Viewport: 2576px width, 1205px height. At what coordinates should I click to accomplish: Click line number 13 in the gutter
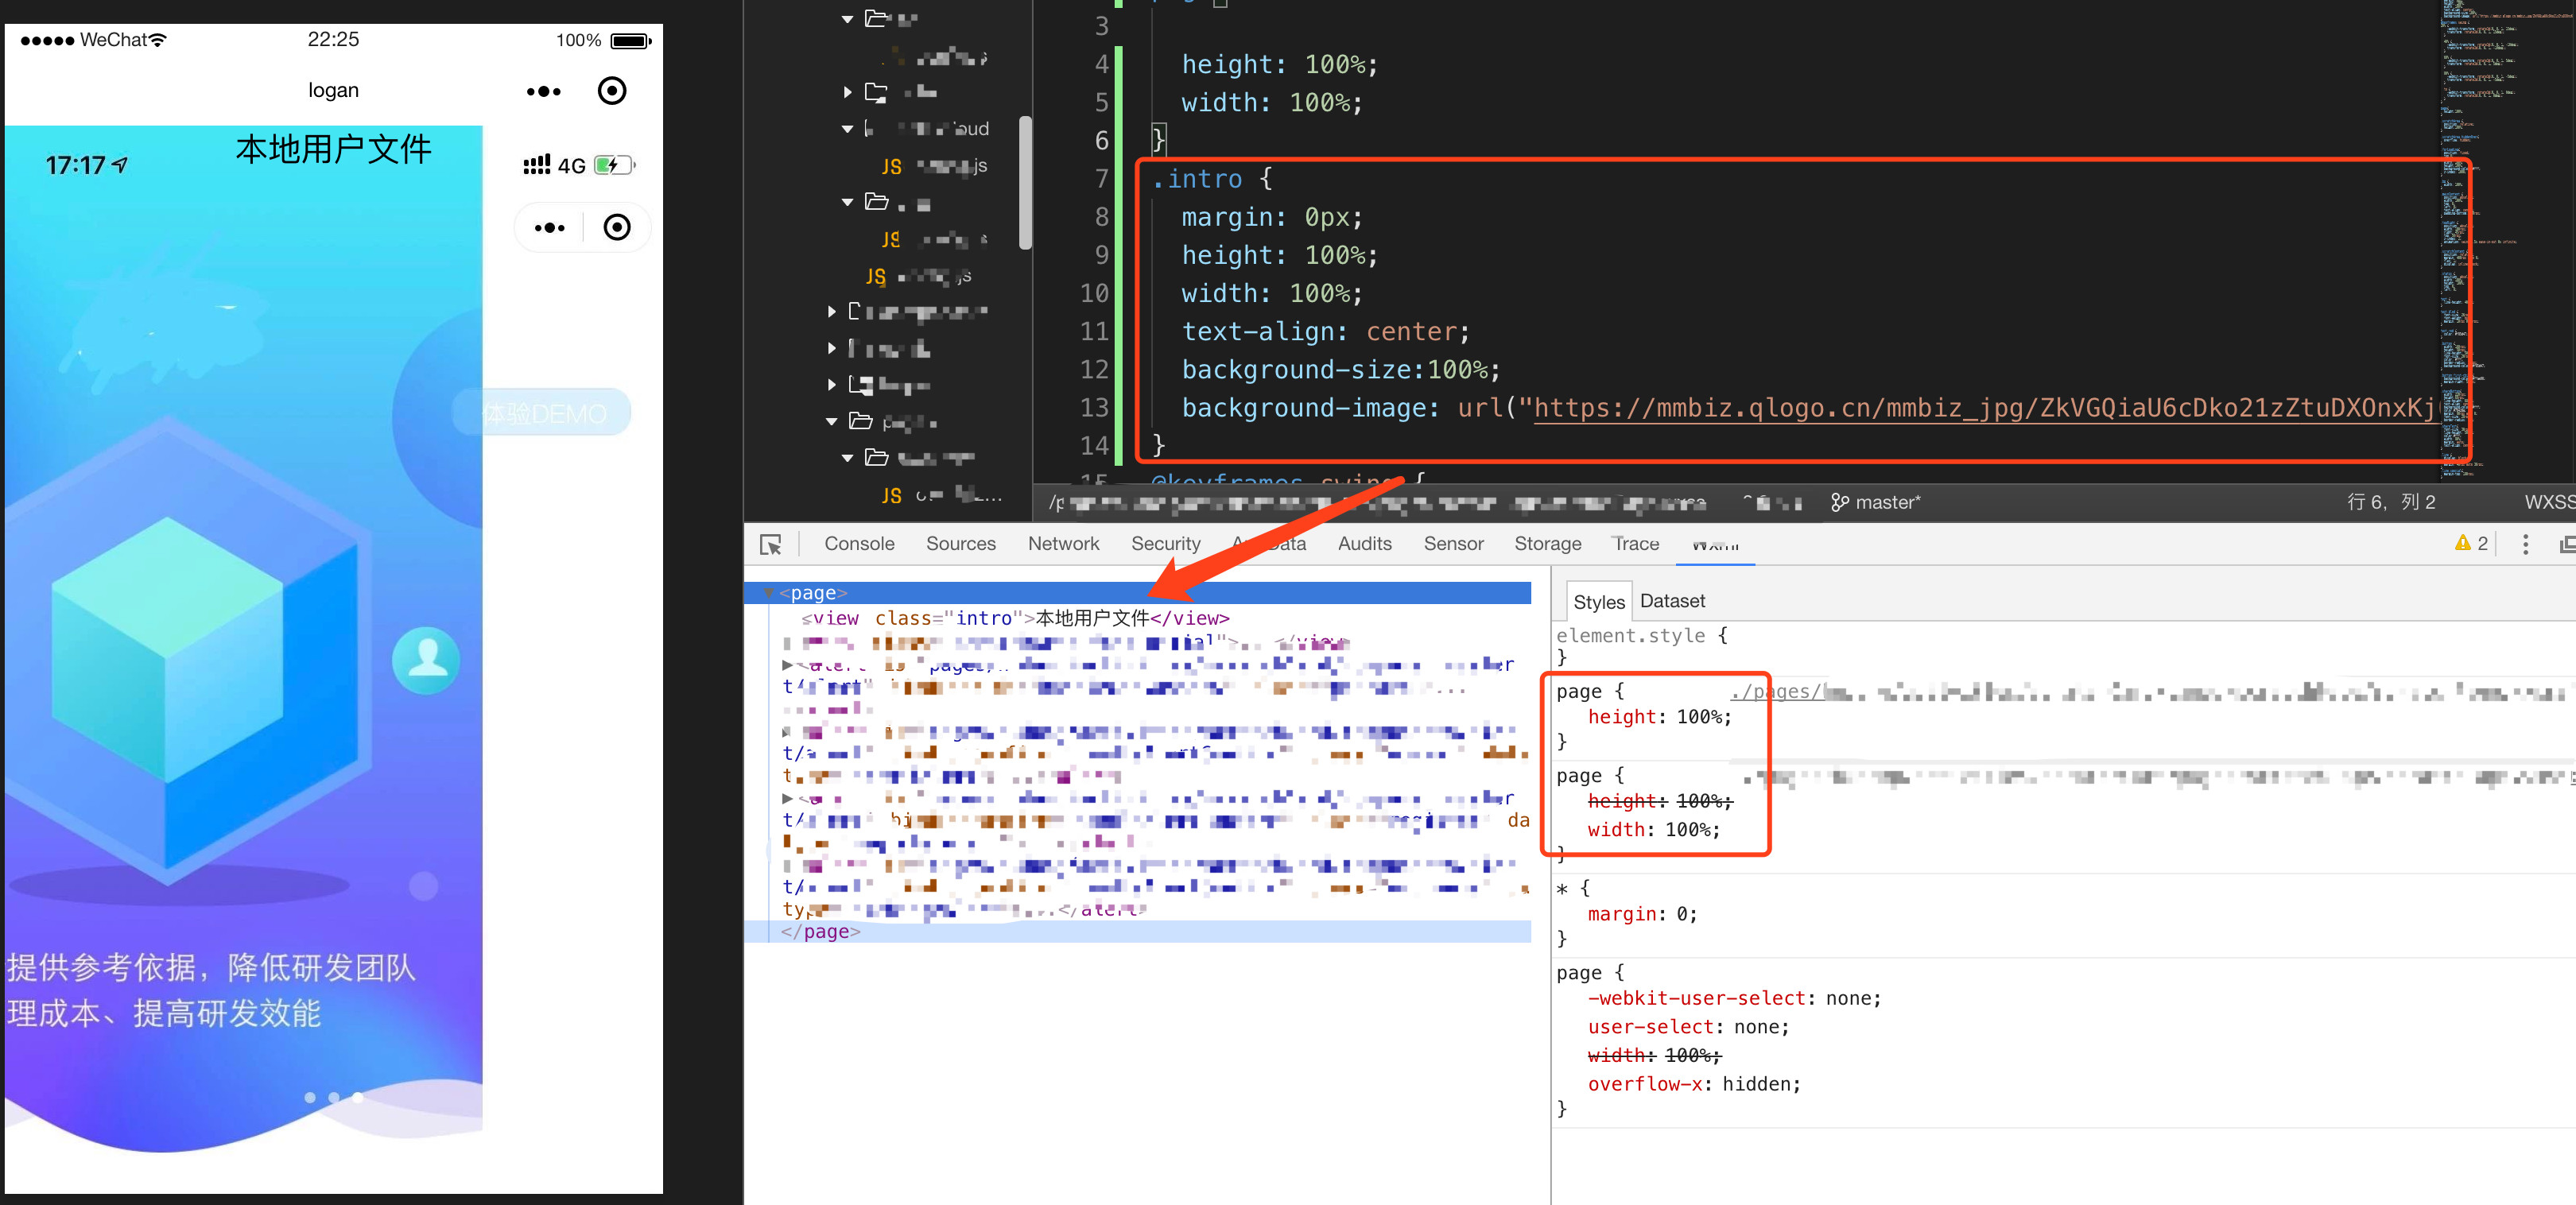1094,408
